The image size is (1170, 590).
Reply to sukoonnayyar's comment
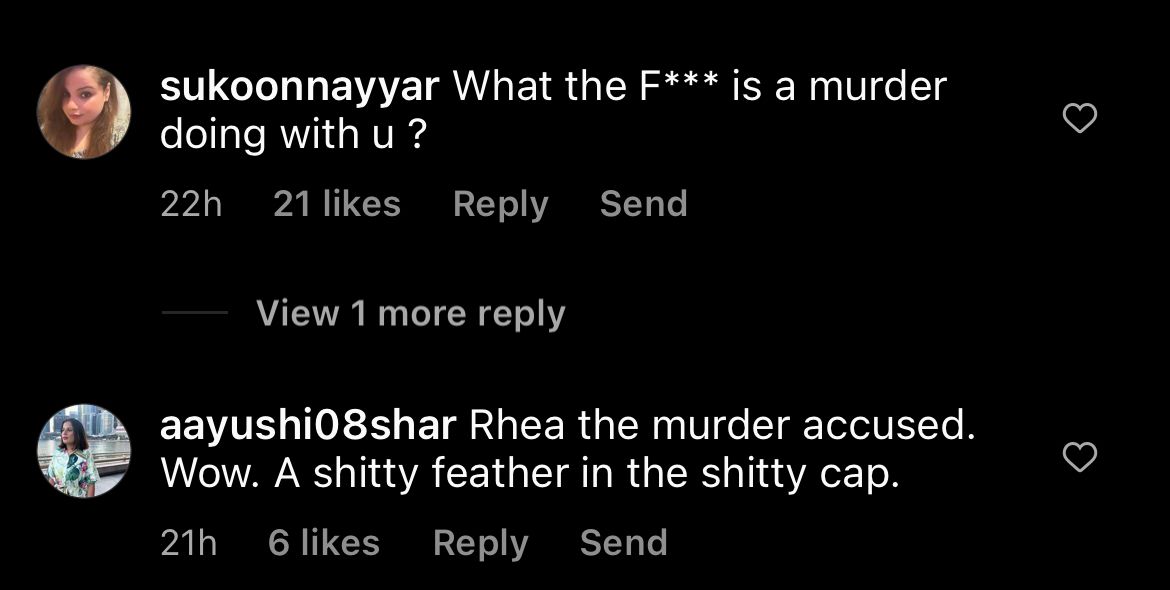pos(500,204)
